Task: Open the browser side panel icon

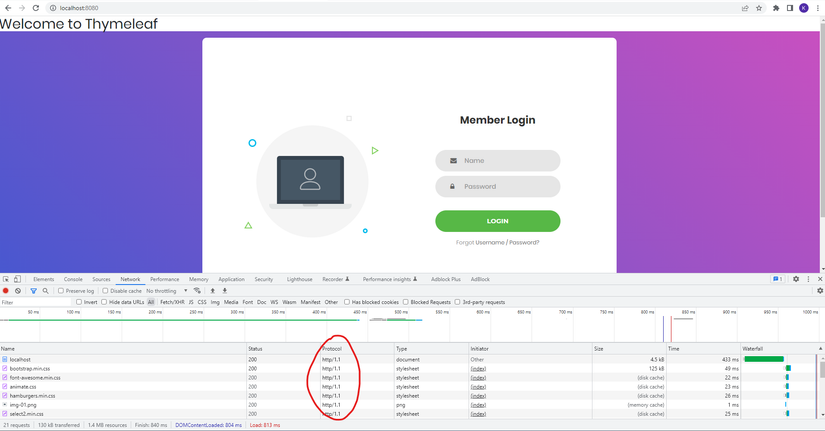Action: 790,8
